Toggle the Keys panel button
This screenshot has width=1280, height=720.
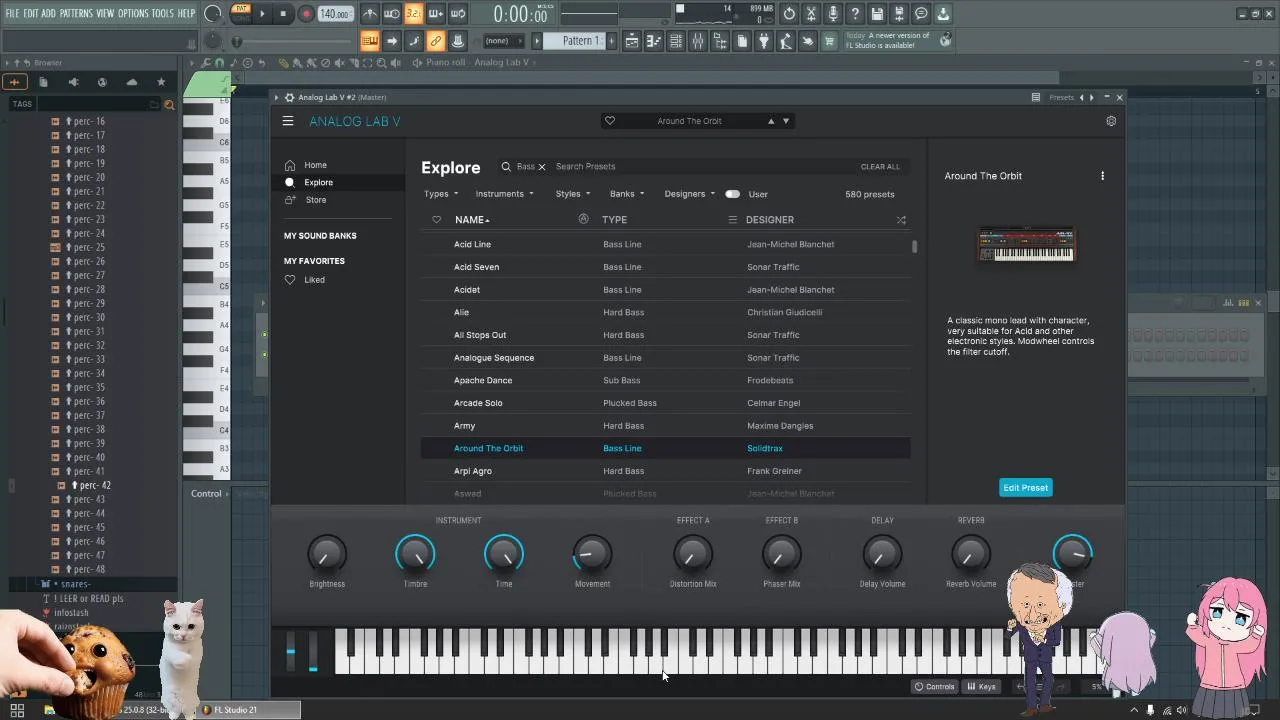pos(982,687)
